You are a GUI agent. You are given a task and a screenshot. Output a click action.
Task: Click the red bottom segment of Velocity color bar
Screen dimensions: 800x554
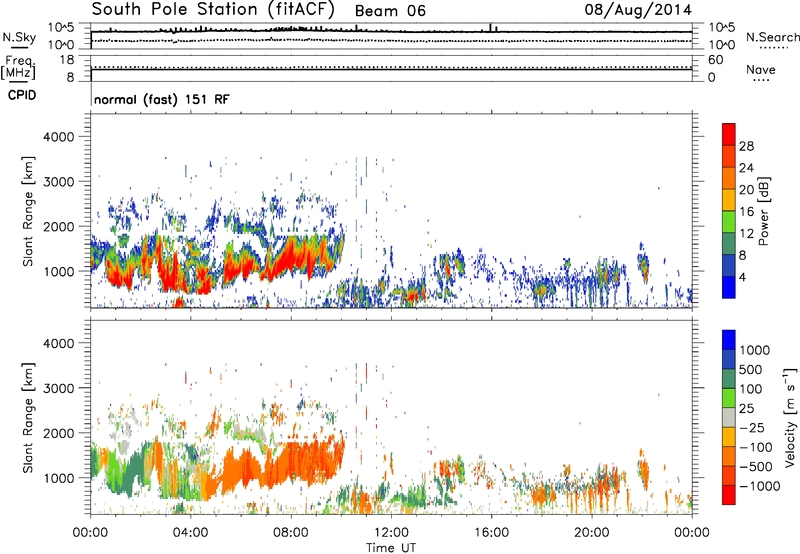click(729, 495)
